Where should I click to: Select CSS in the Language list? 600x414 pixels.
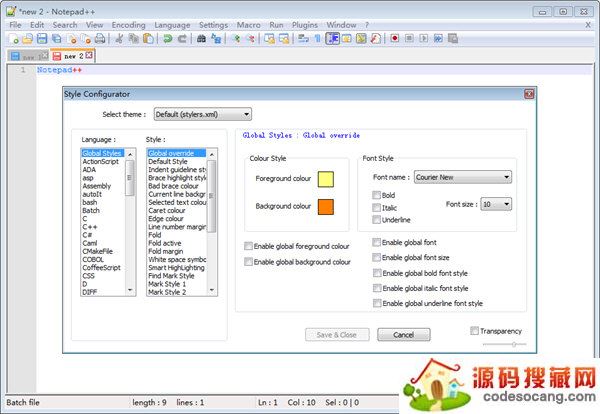103,276
